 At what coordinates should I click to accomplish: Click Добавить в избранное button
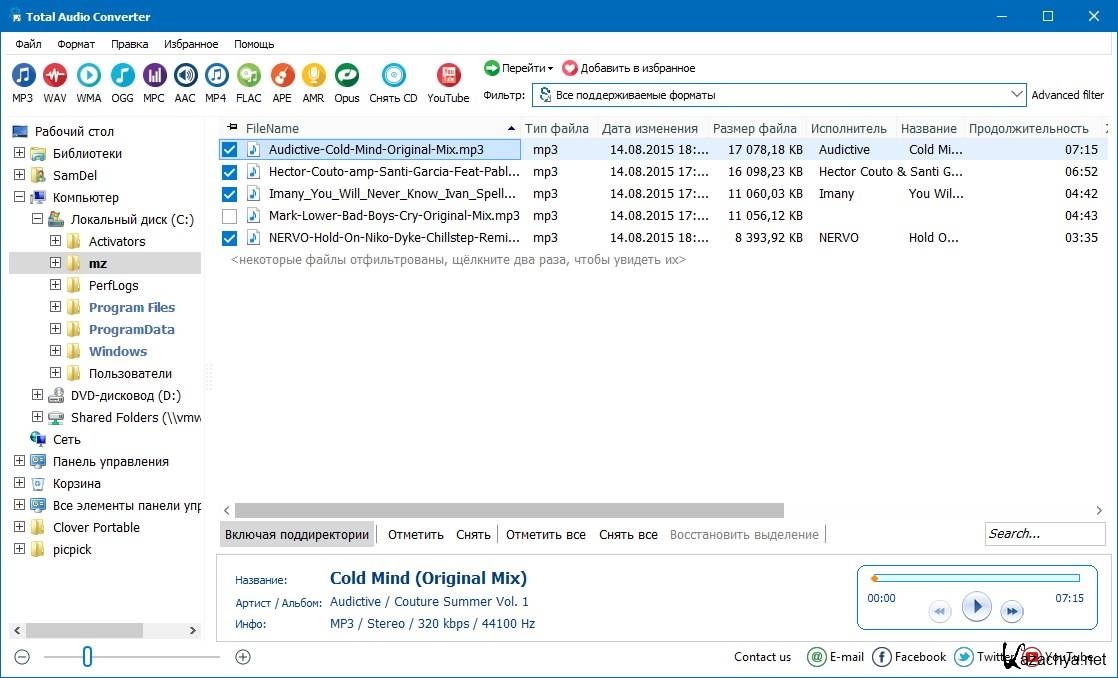(x=628, y=68)
